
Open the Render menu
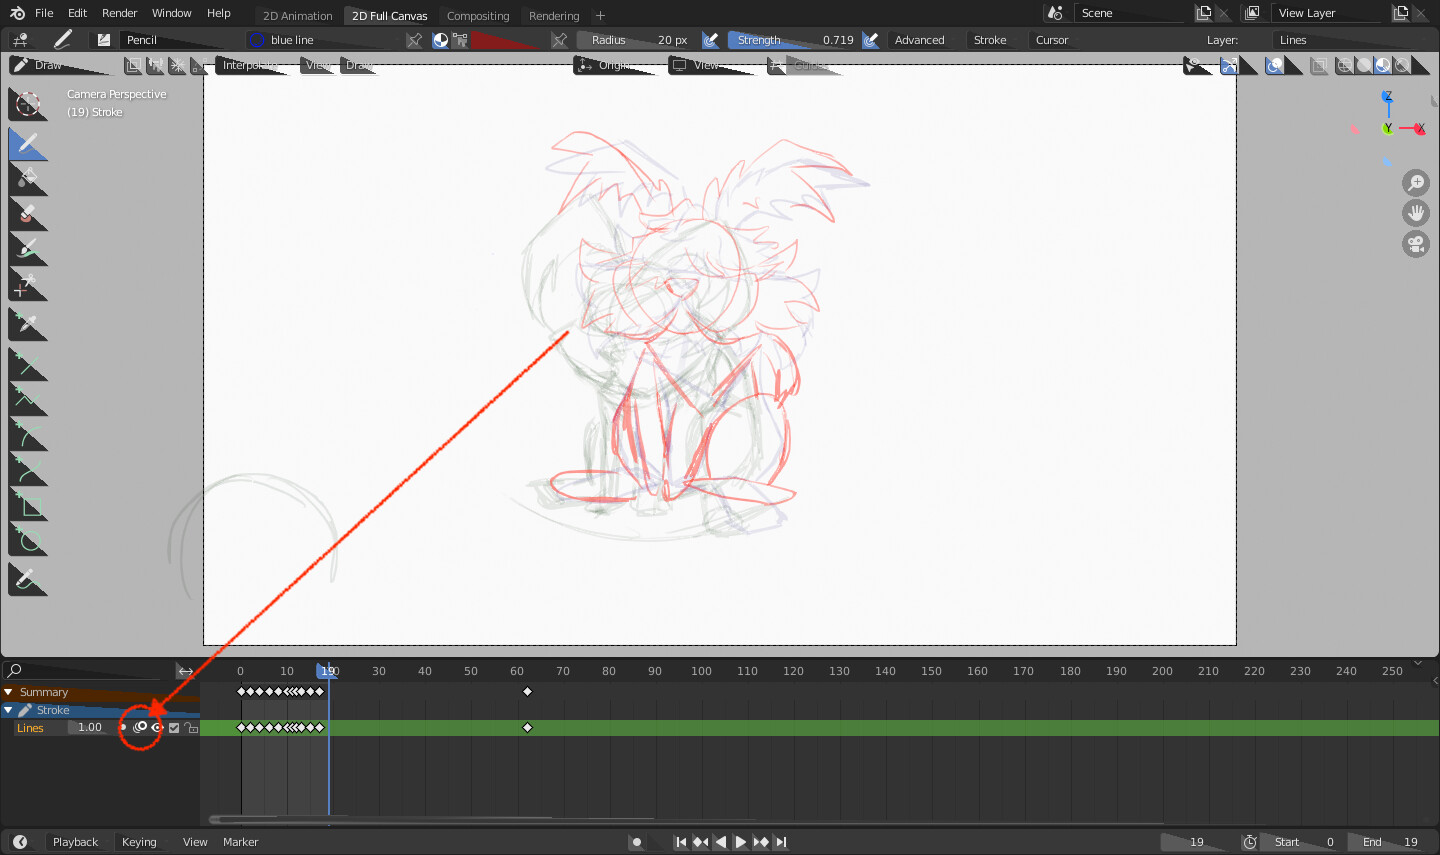pos(119,13)
